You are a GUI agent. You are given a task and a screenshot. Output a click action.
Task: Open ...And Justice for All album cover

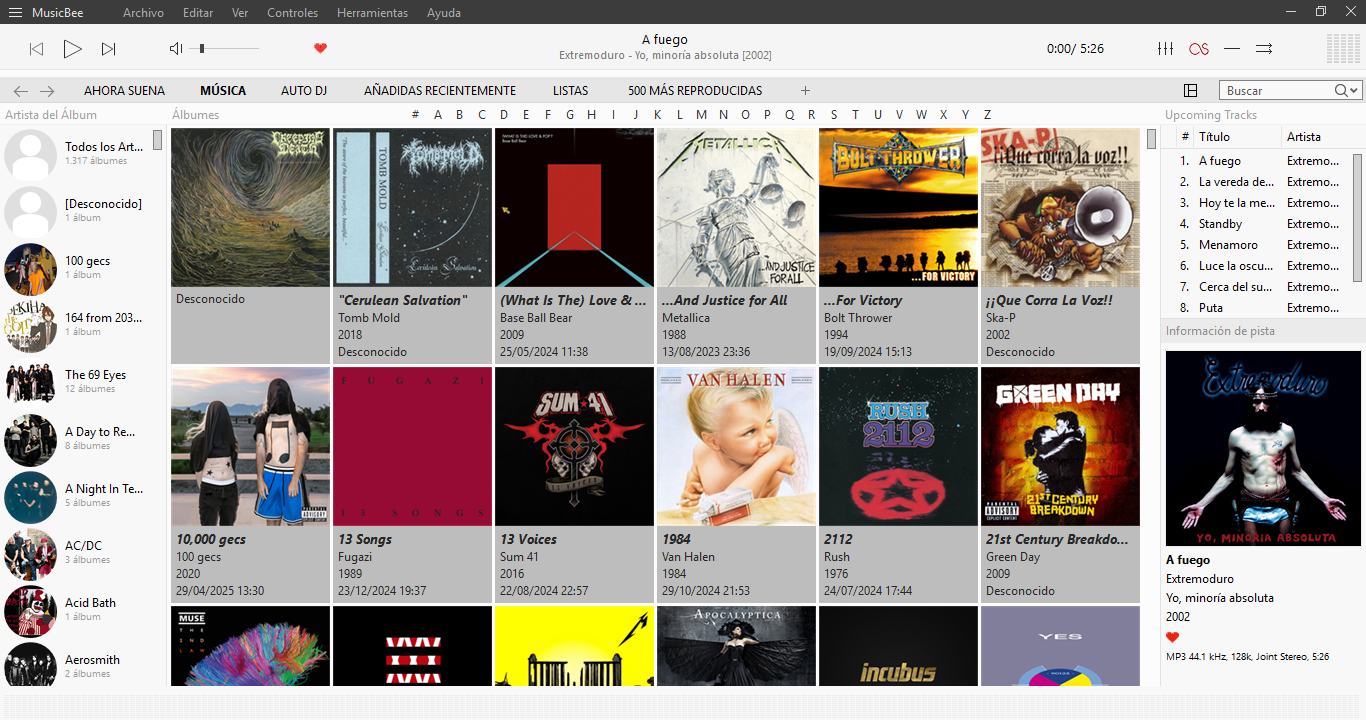736,208
